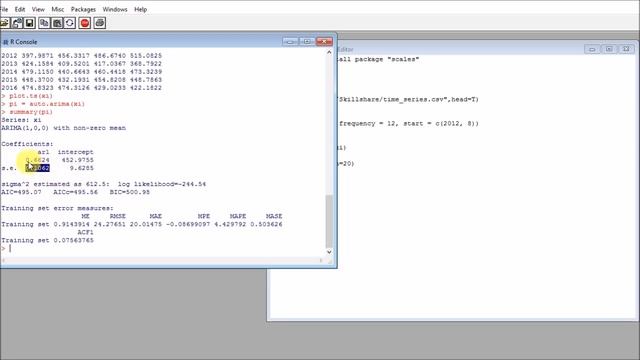Click the highlighted s.e. value for ar1

pyautogui.click(x=38, y=168)
